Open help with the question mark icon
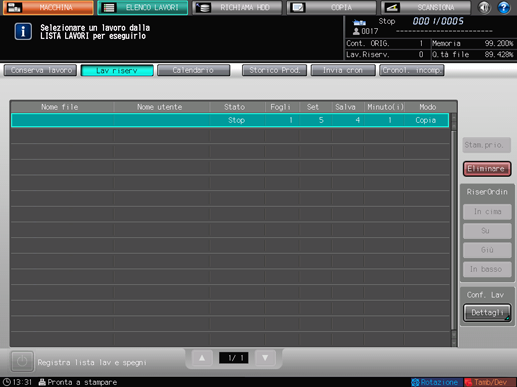This screenshot has height=387, width=517. click(x=504, y=7)
